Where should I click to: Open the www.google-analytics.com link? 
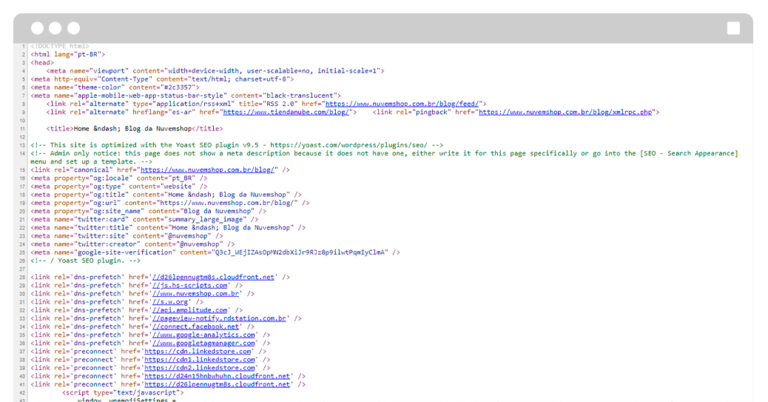click(203, 335)
